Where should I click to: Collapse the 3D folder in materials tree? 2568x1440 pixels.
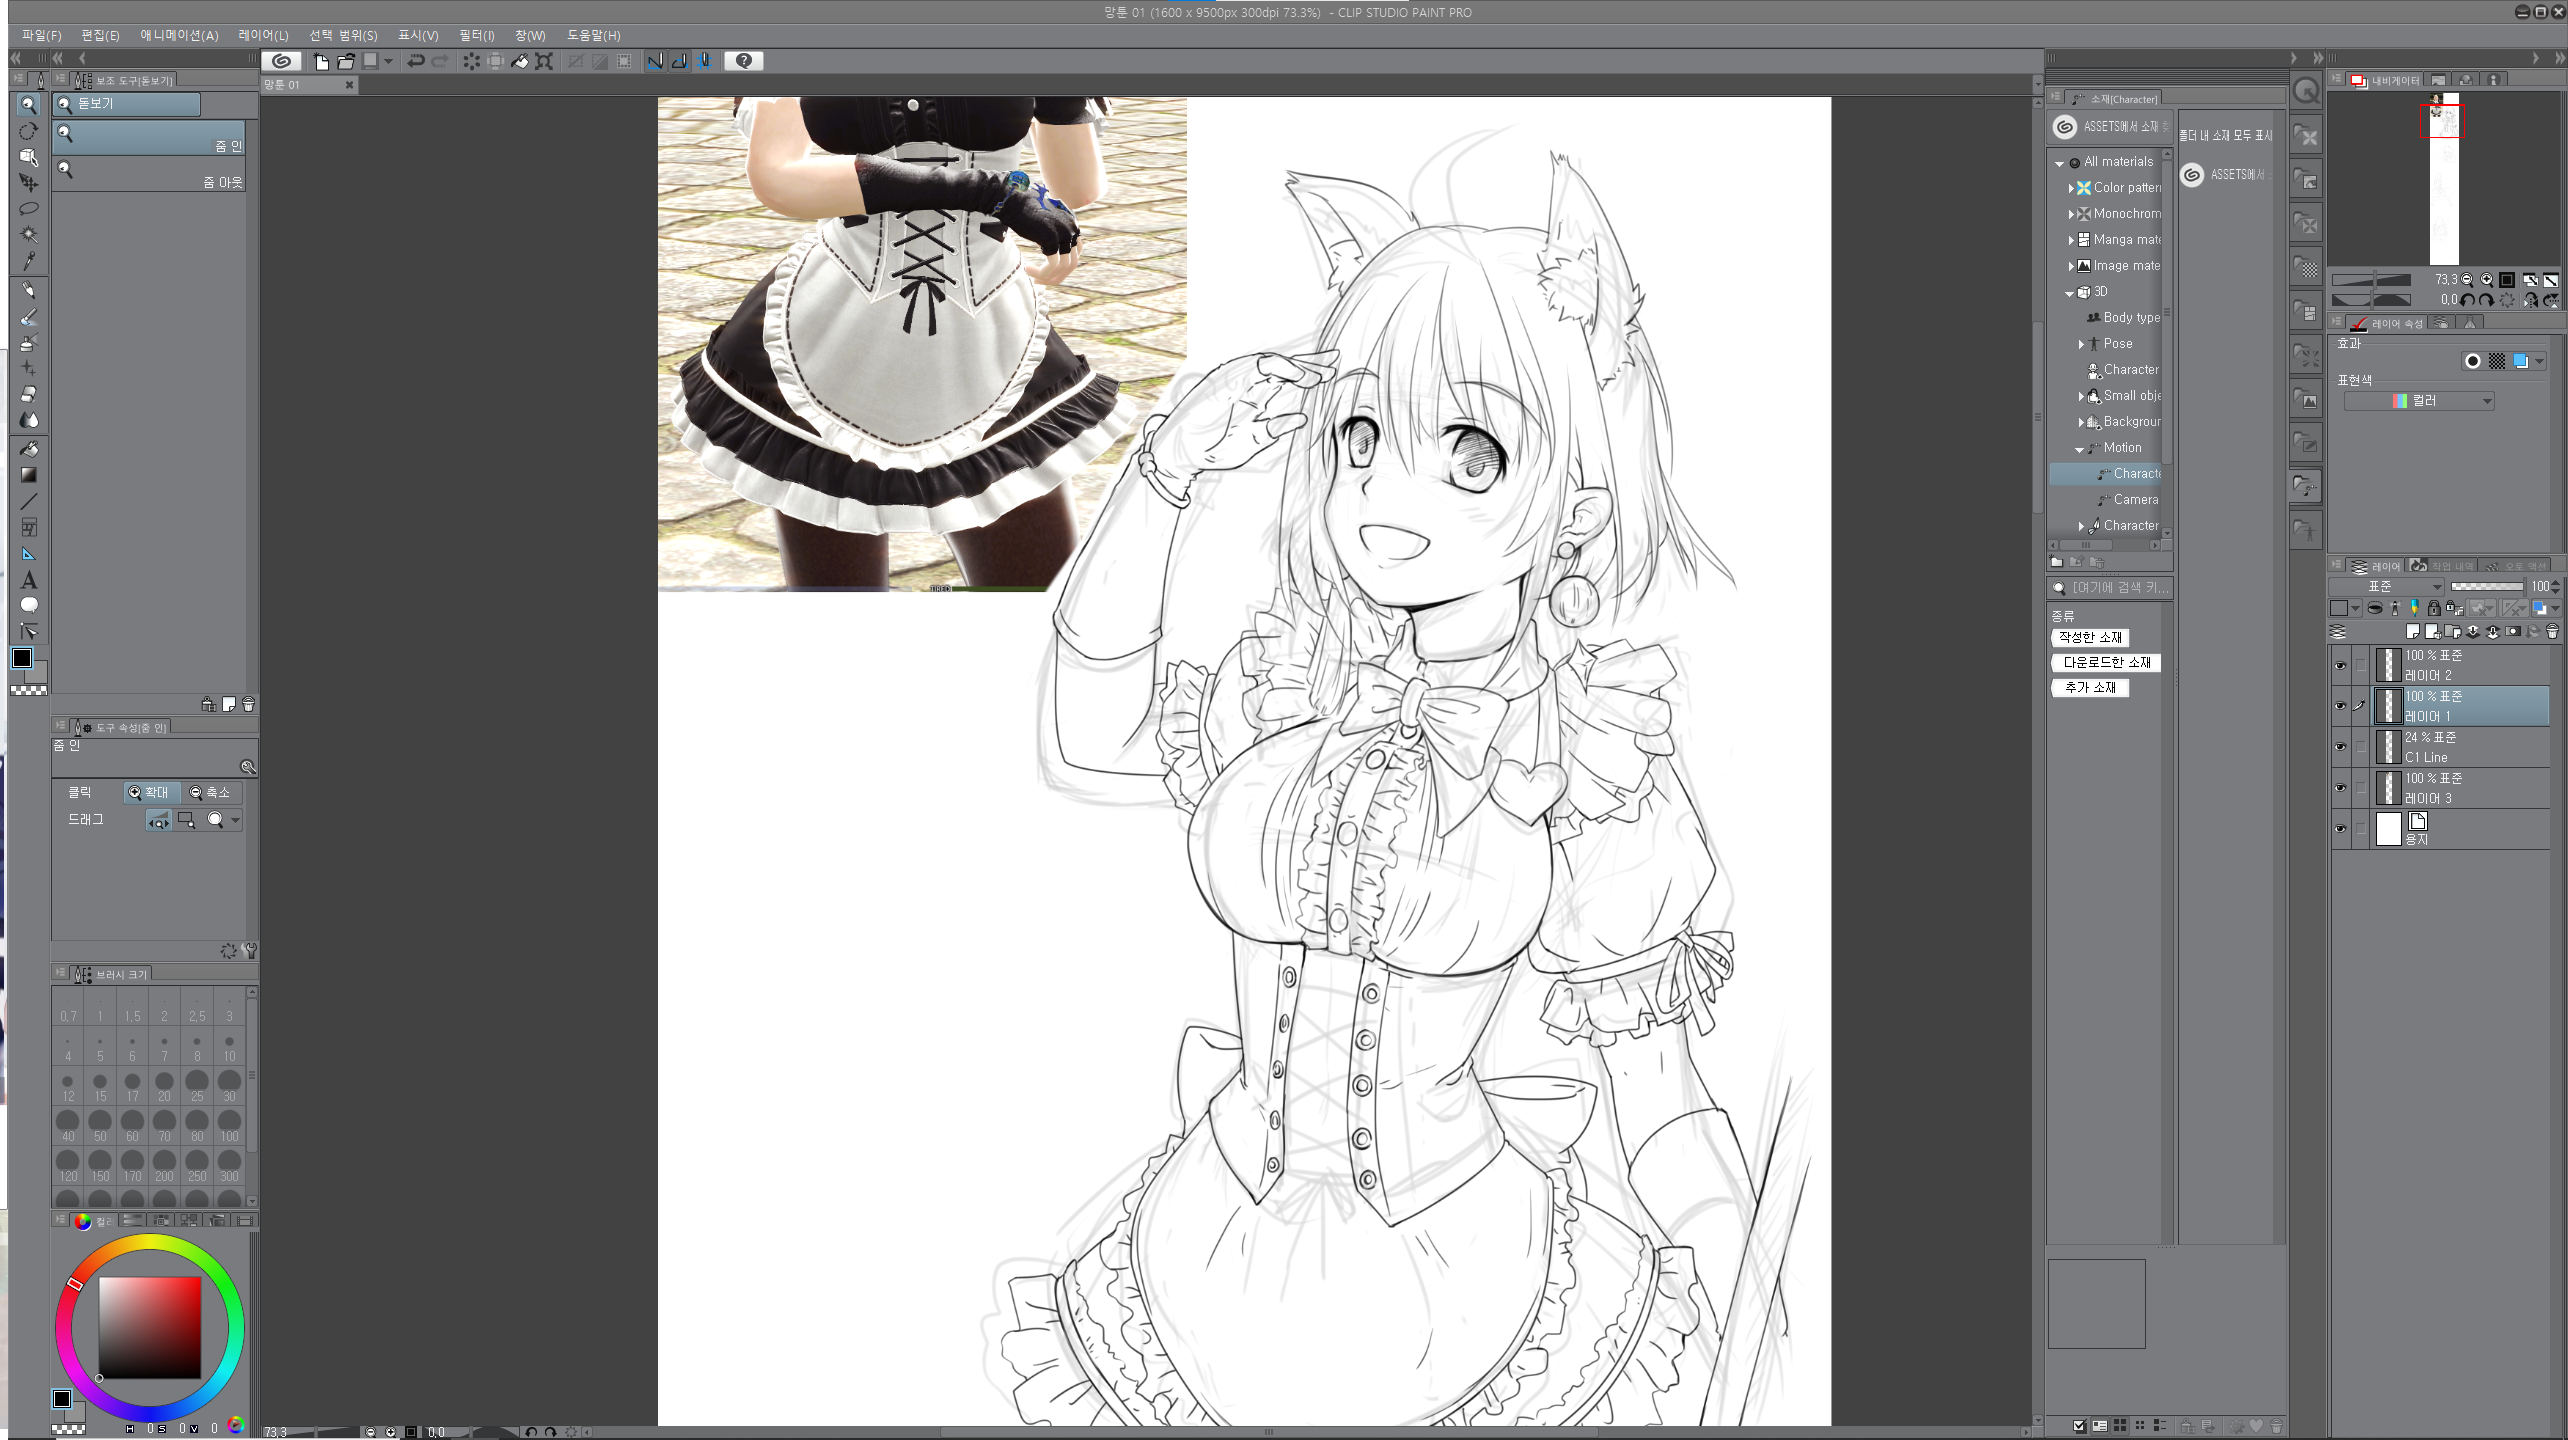click(x=2070, y=293)
